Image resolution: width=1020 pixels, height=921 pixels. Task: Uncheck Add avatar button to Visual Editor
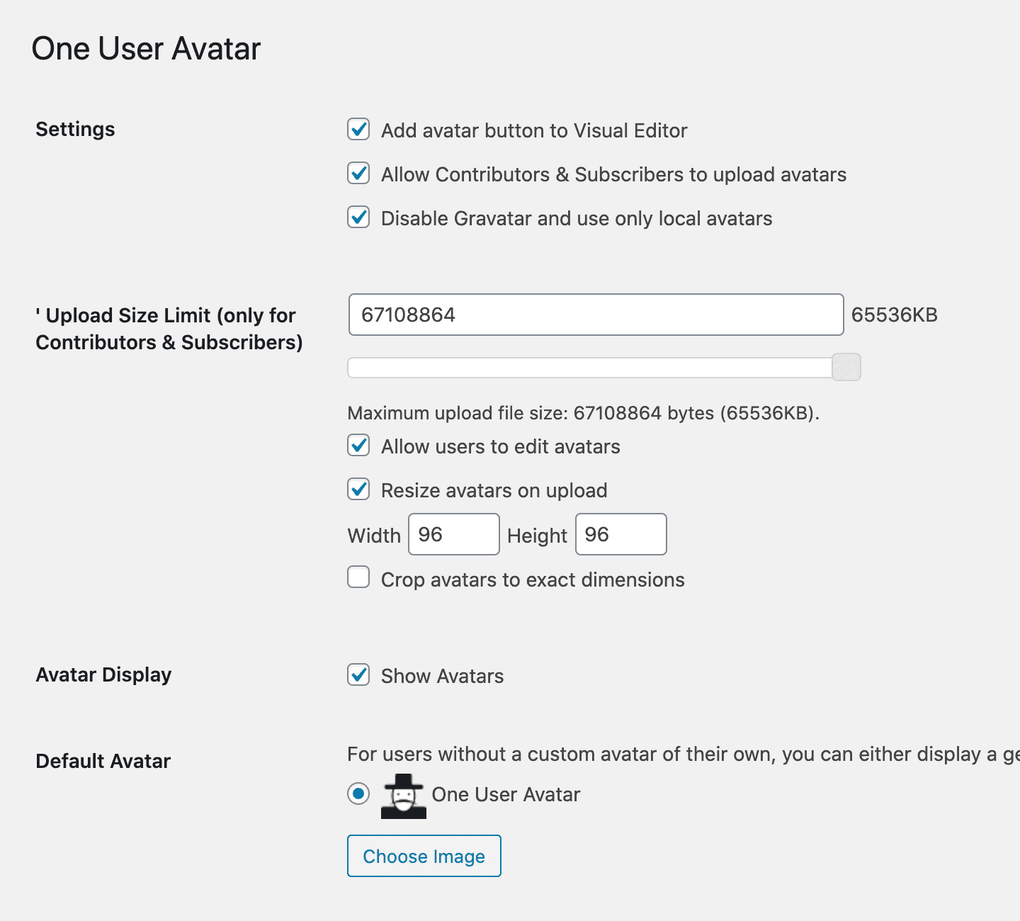359,129
